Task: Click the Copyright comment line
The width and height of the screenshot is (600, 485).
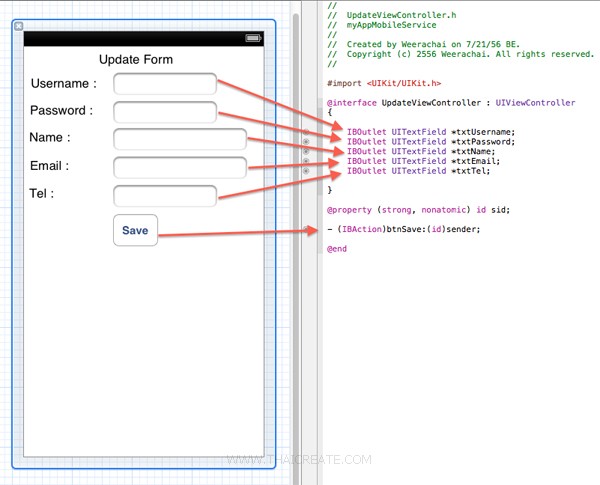Action: pos(461,54)
